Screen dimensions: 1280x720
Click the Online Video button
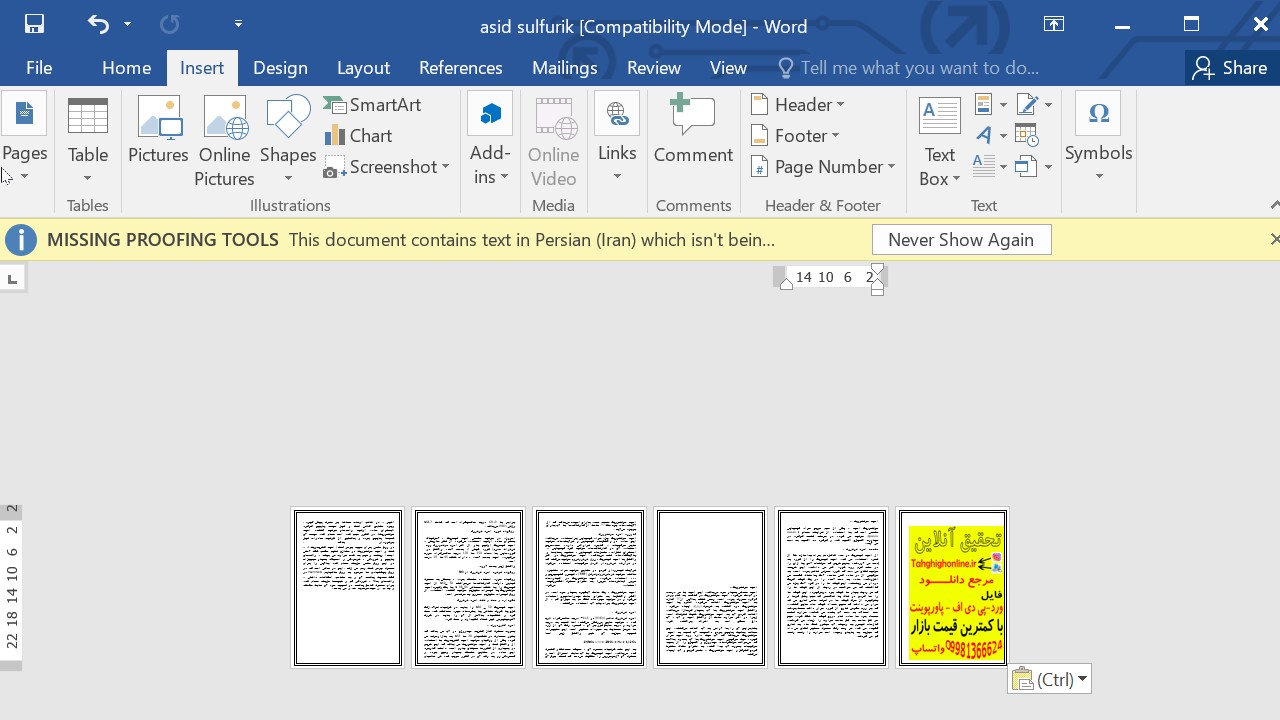tap(553, 140)
